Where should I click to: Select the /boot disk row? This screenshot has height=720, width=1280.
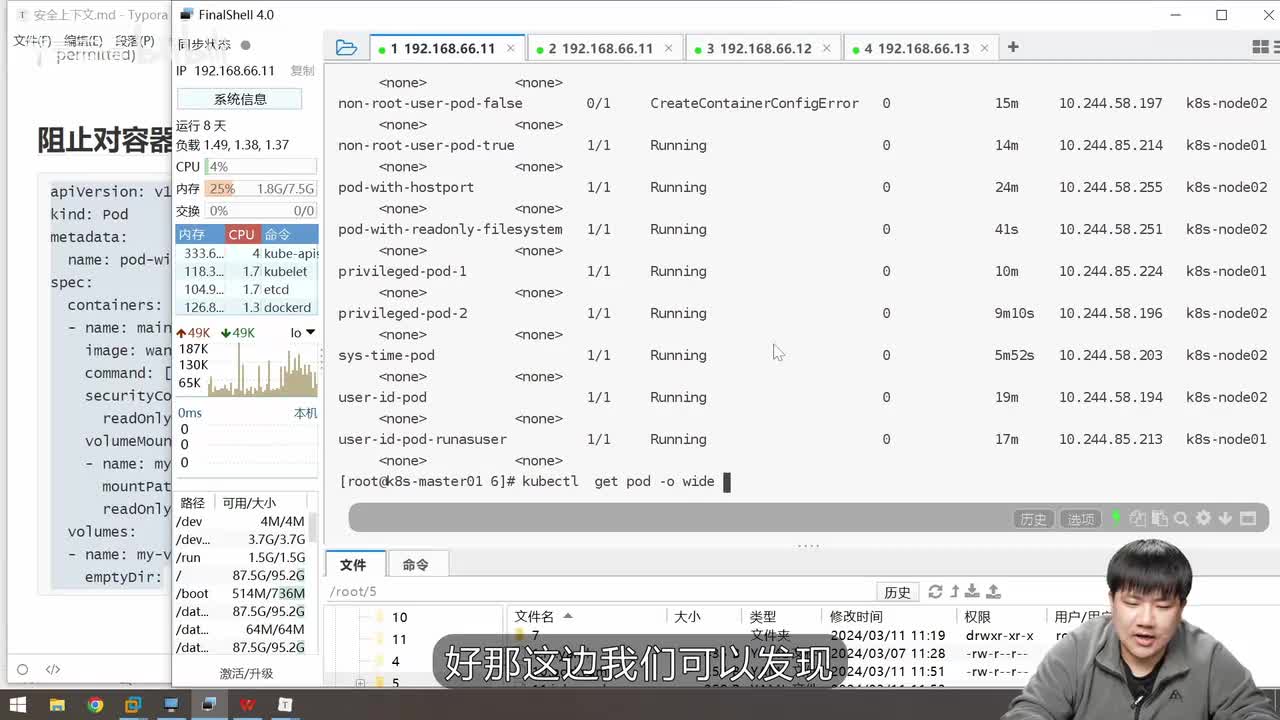pos(241,593)
